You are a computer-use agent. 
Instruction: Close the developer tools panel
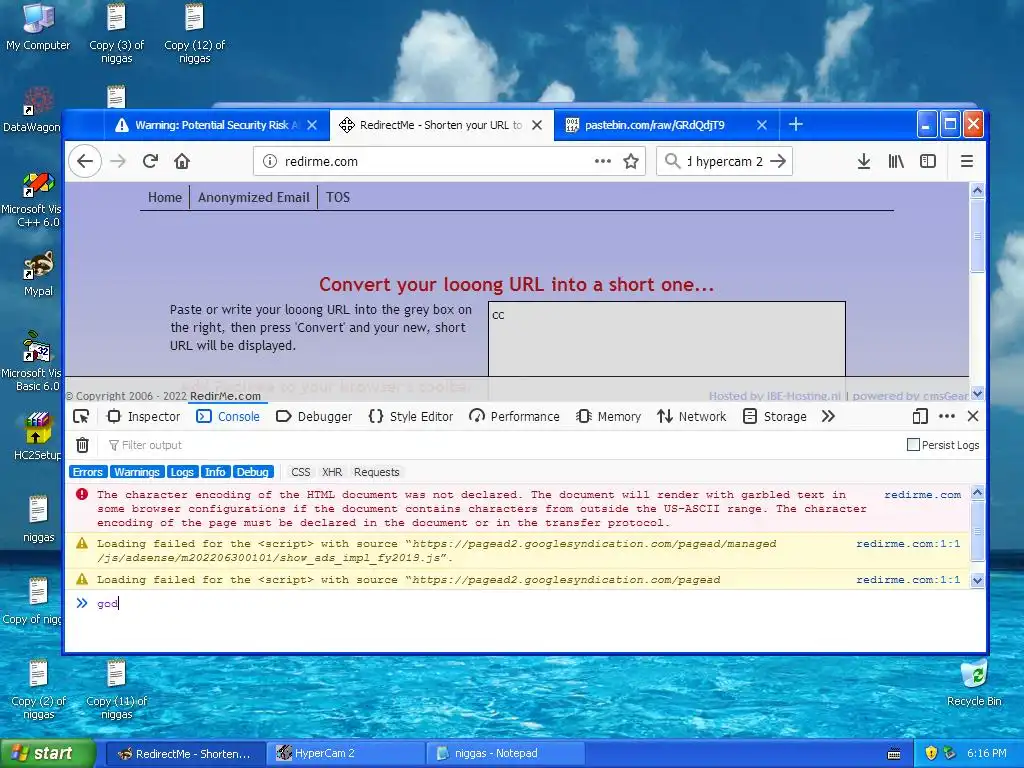point(973,416)
